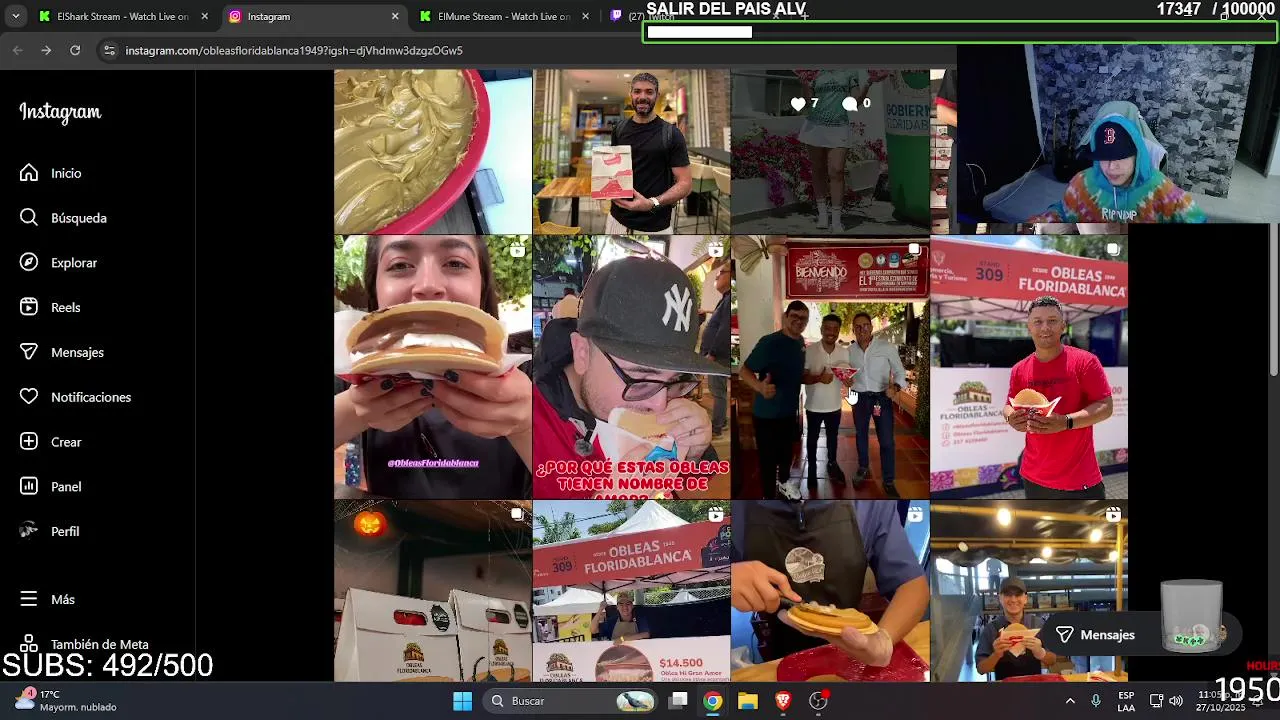Open the Bienvenido three men post
Image resolution: width=1280 pixels, height=720 pixels.
click(829, 367)
